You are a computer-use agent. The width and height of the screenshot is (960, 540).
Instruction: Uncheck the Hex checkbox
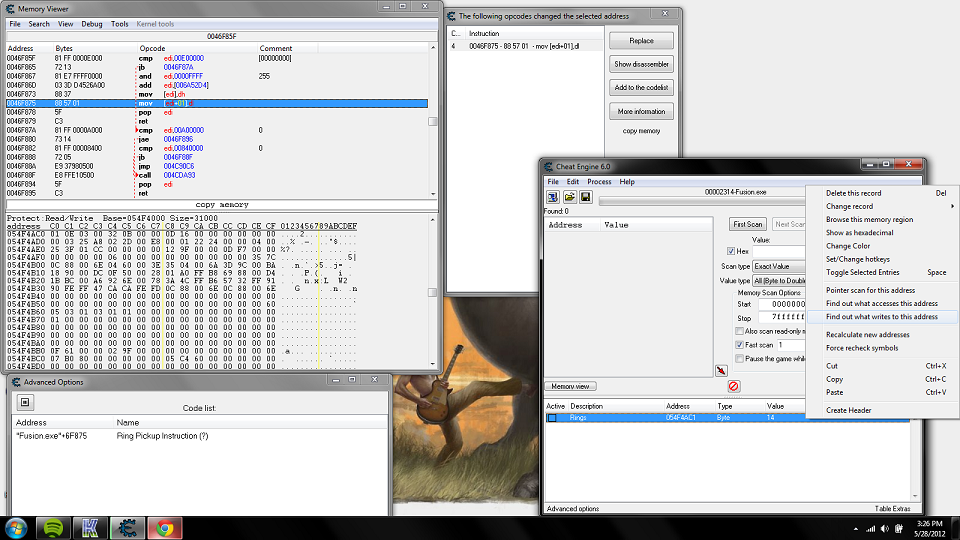731,251
